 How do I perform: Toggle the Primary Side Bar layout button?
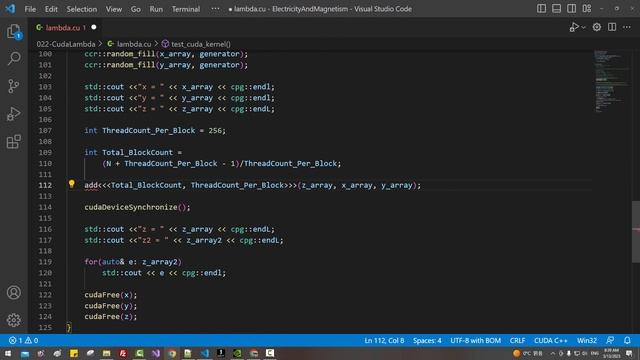pos(541,9)
